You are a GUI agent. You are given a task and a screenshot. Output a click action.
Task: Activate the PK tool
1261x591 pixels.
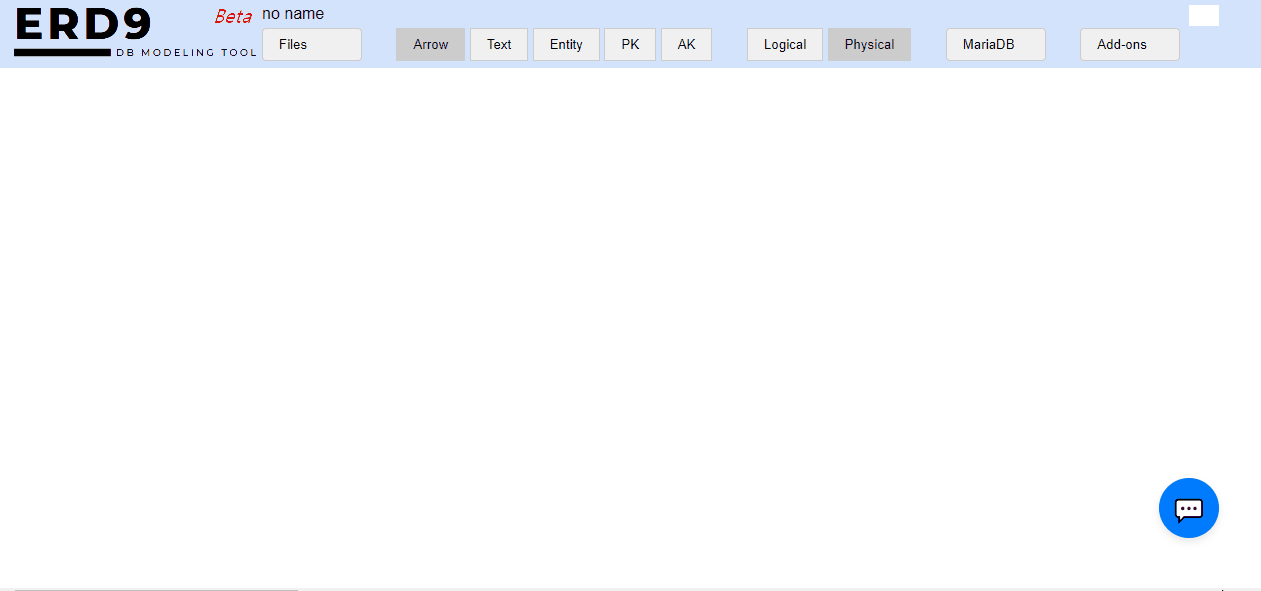[x=630, y=45]
